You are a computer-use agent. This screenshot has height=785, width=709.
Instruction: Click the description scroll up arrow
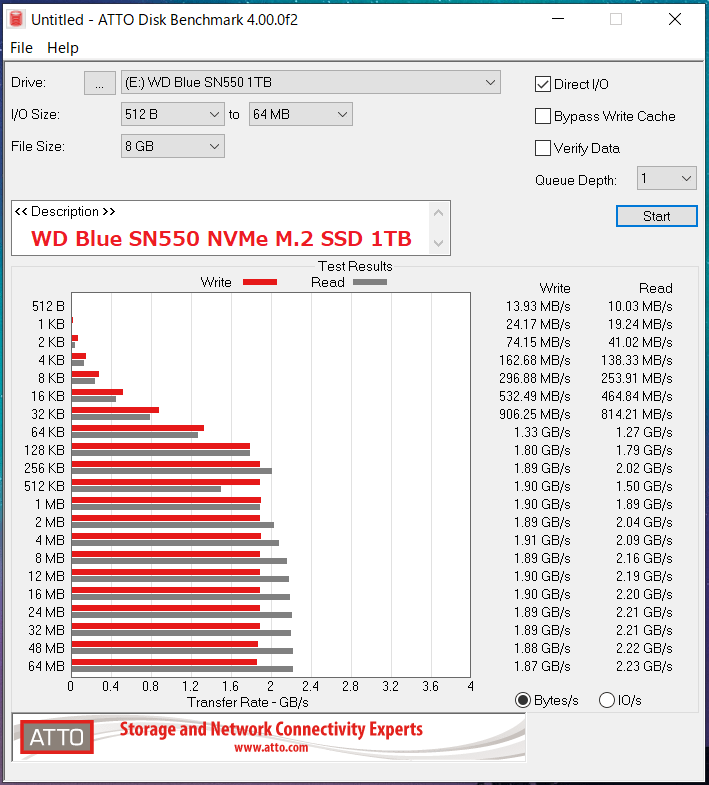tap(439, 213)
